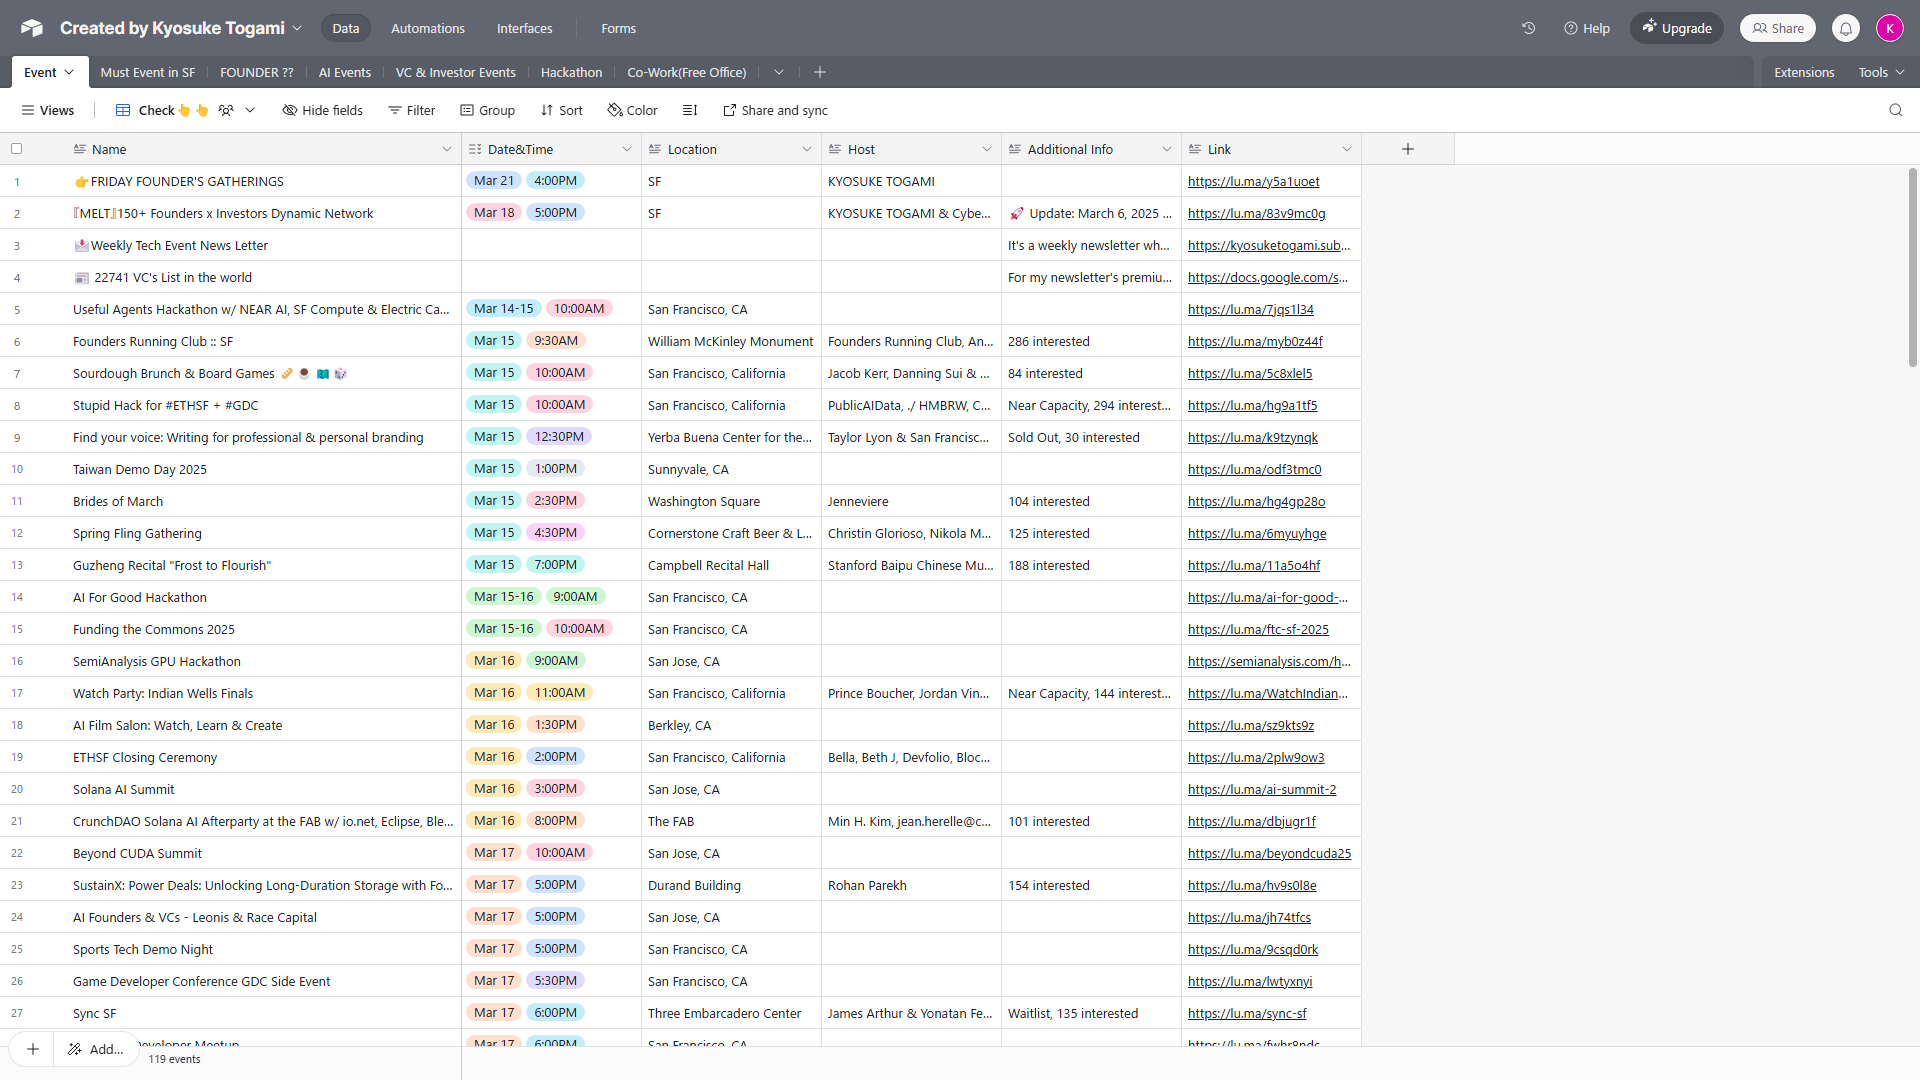
Task: Open the Event table tab menu
Action: coord(69,72)
